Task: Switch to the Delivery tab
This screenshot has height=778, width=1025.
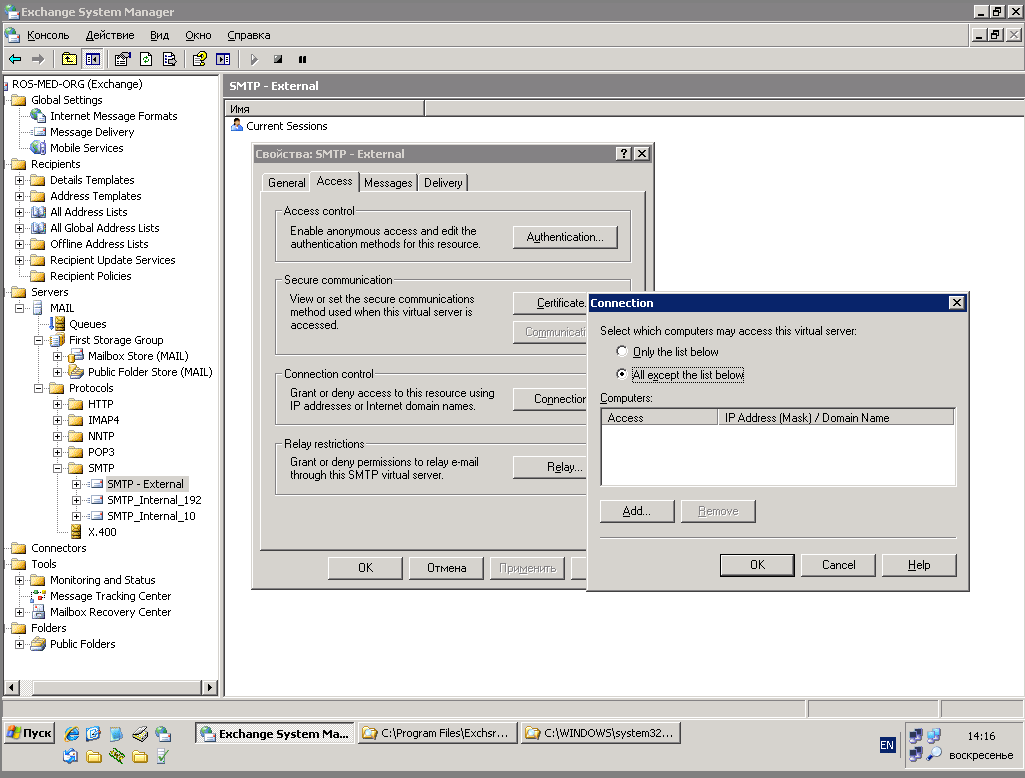Action: (443, 183)
